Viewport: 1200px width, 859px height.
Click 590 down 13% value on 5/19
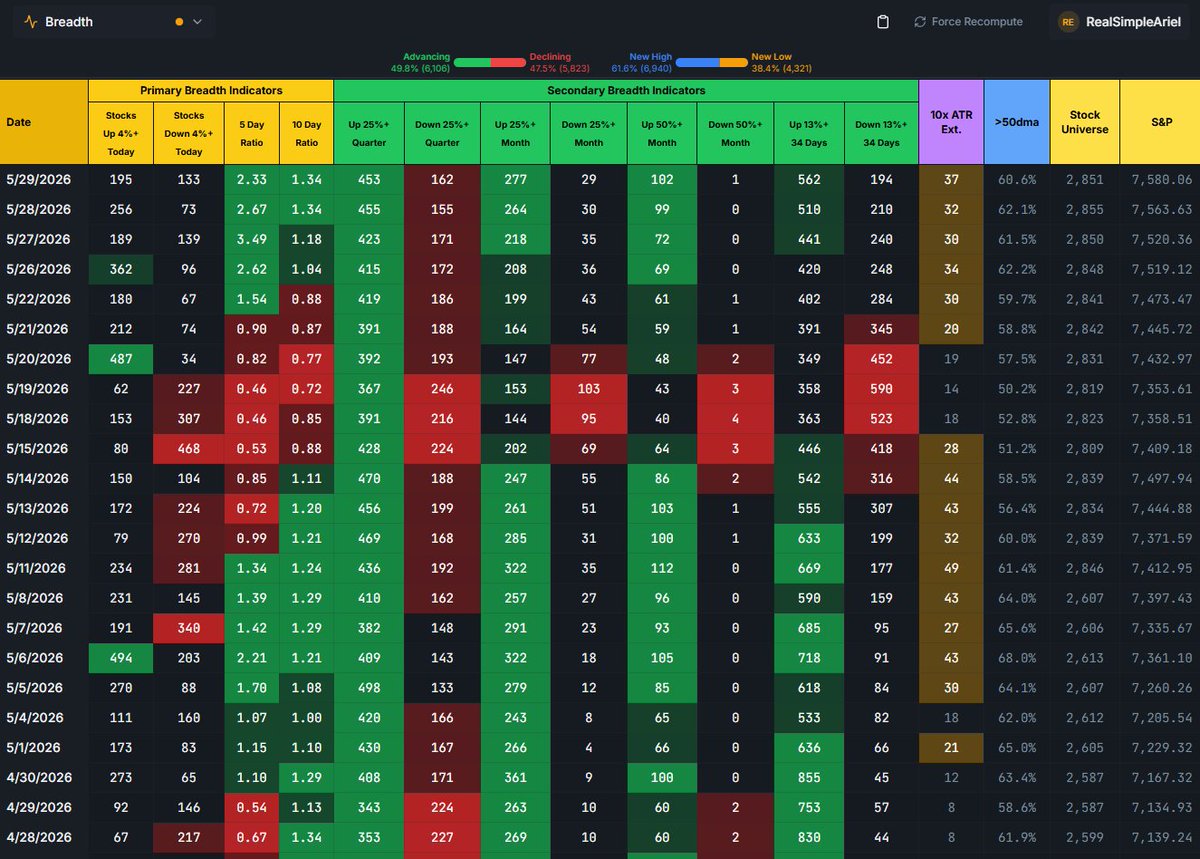tap(881, 389)
